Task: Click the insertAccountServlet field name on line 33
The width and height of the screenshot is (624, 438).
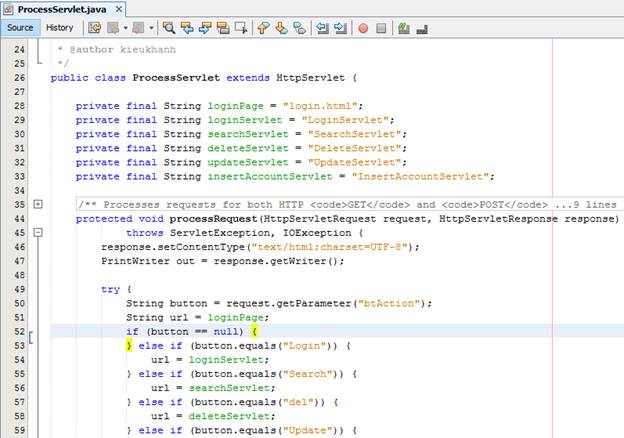Action: (x=269, y=176)
